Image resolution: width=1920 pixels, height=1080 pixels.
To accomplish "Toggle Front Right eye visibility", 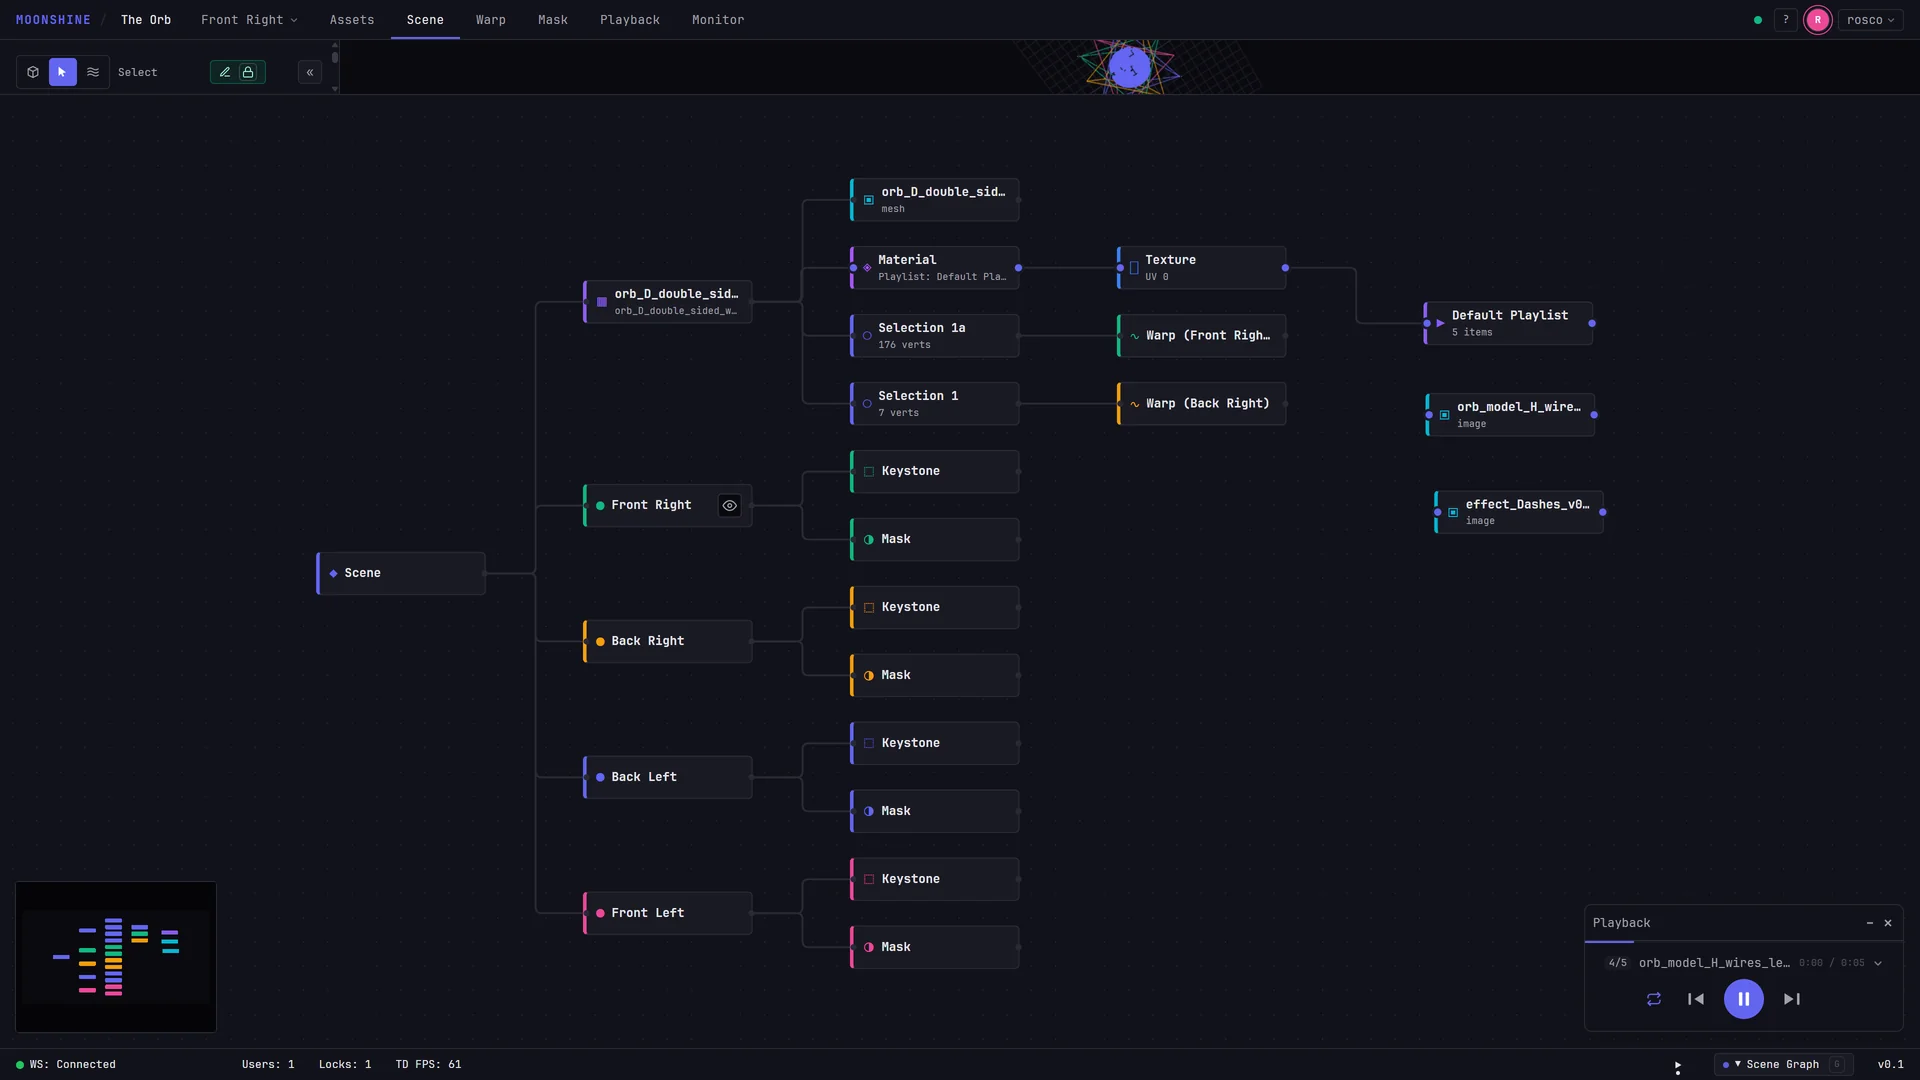I will coord(730,506).
